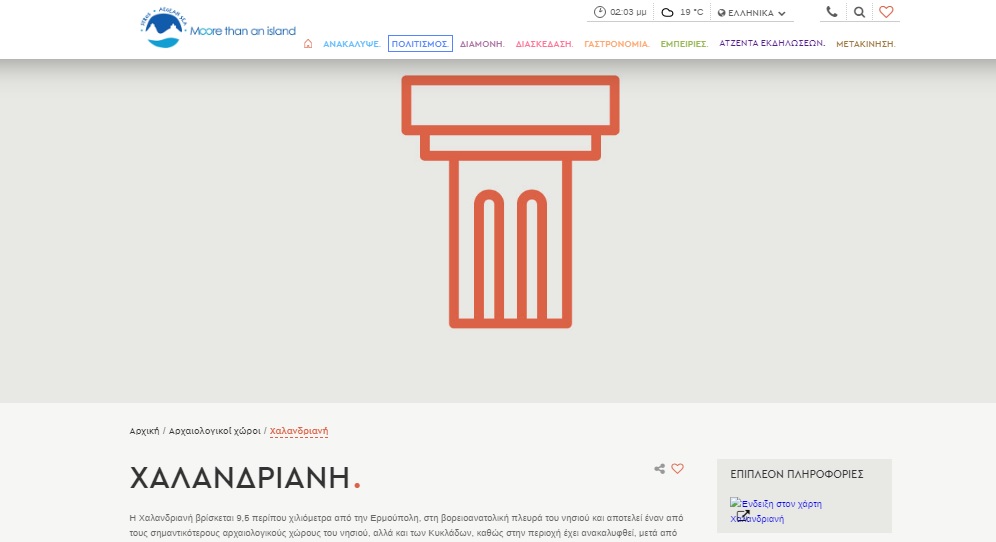This screenshot has height=542, width=996.
Task: Navigate to ΕΜΠΕΙΡΙΕΣ menu item
Action: 684,44
